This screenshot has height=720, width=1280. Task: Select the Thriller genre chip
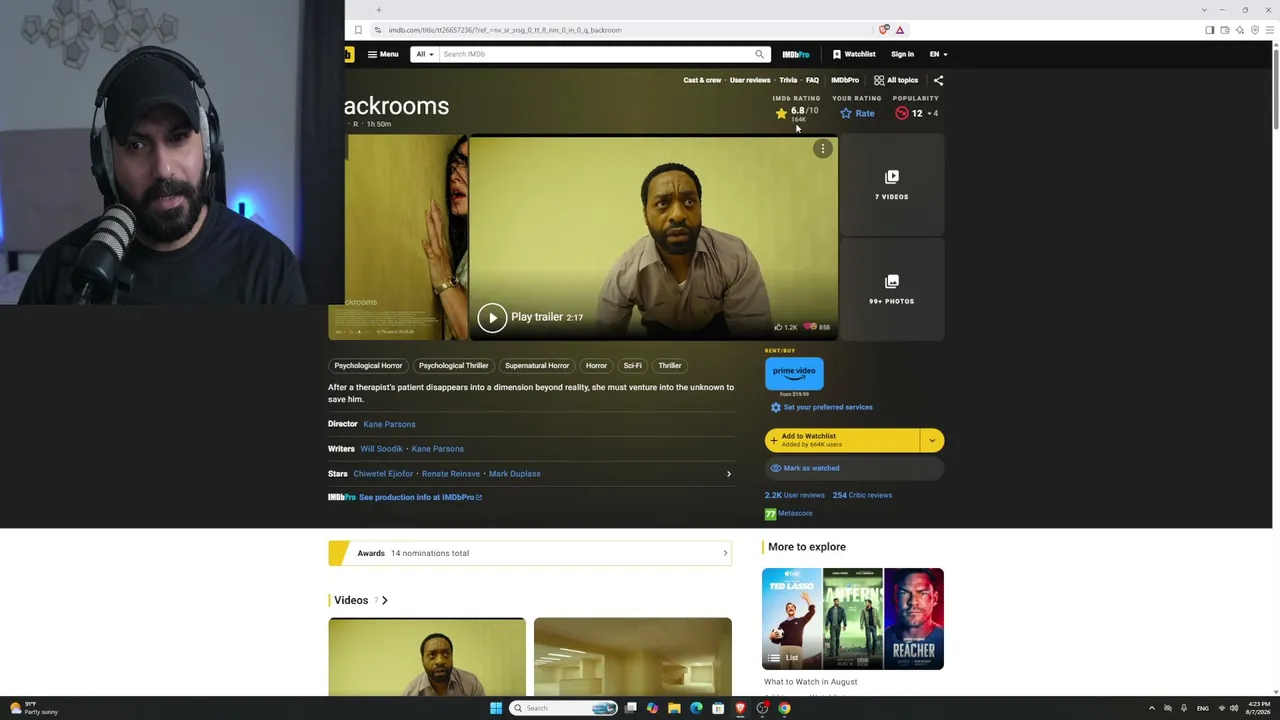tap(670, 366)
